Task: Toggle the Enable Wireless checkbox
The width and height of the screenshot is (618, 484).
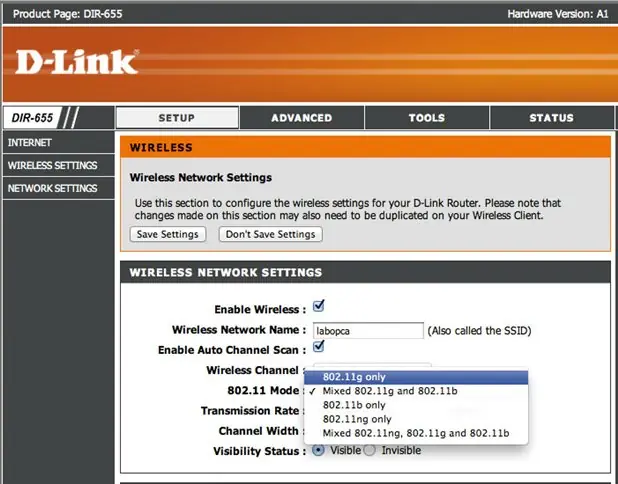Action: click(318, 306)
